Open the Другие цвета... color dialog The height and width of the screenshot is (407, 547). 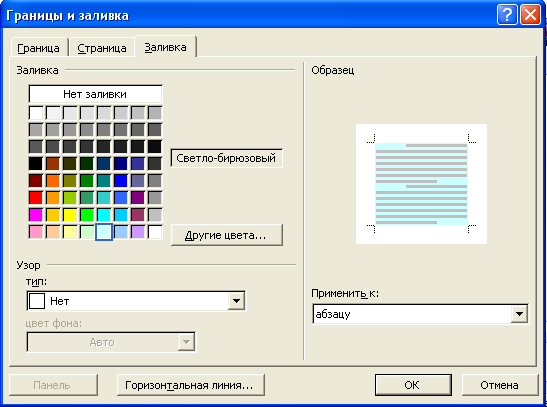click(226, 235)
